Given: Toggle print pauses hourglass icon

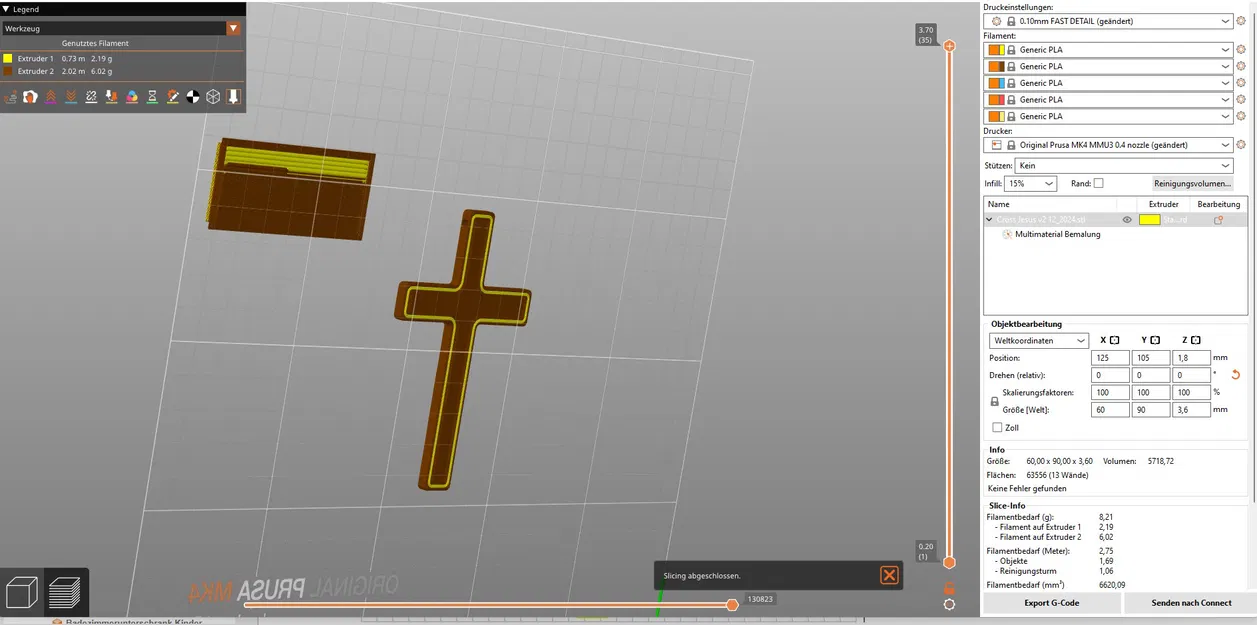Looking at the screenshot, I should click(x=152, y=97).
